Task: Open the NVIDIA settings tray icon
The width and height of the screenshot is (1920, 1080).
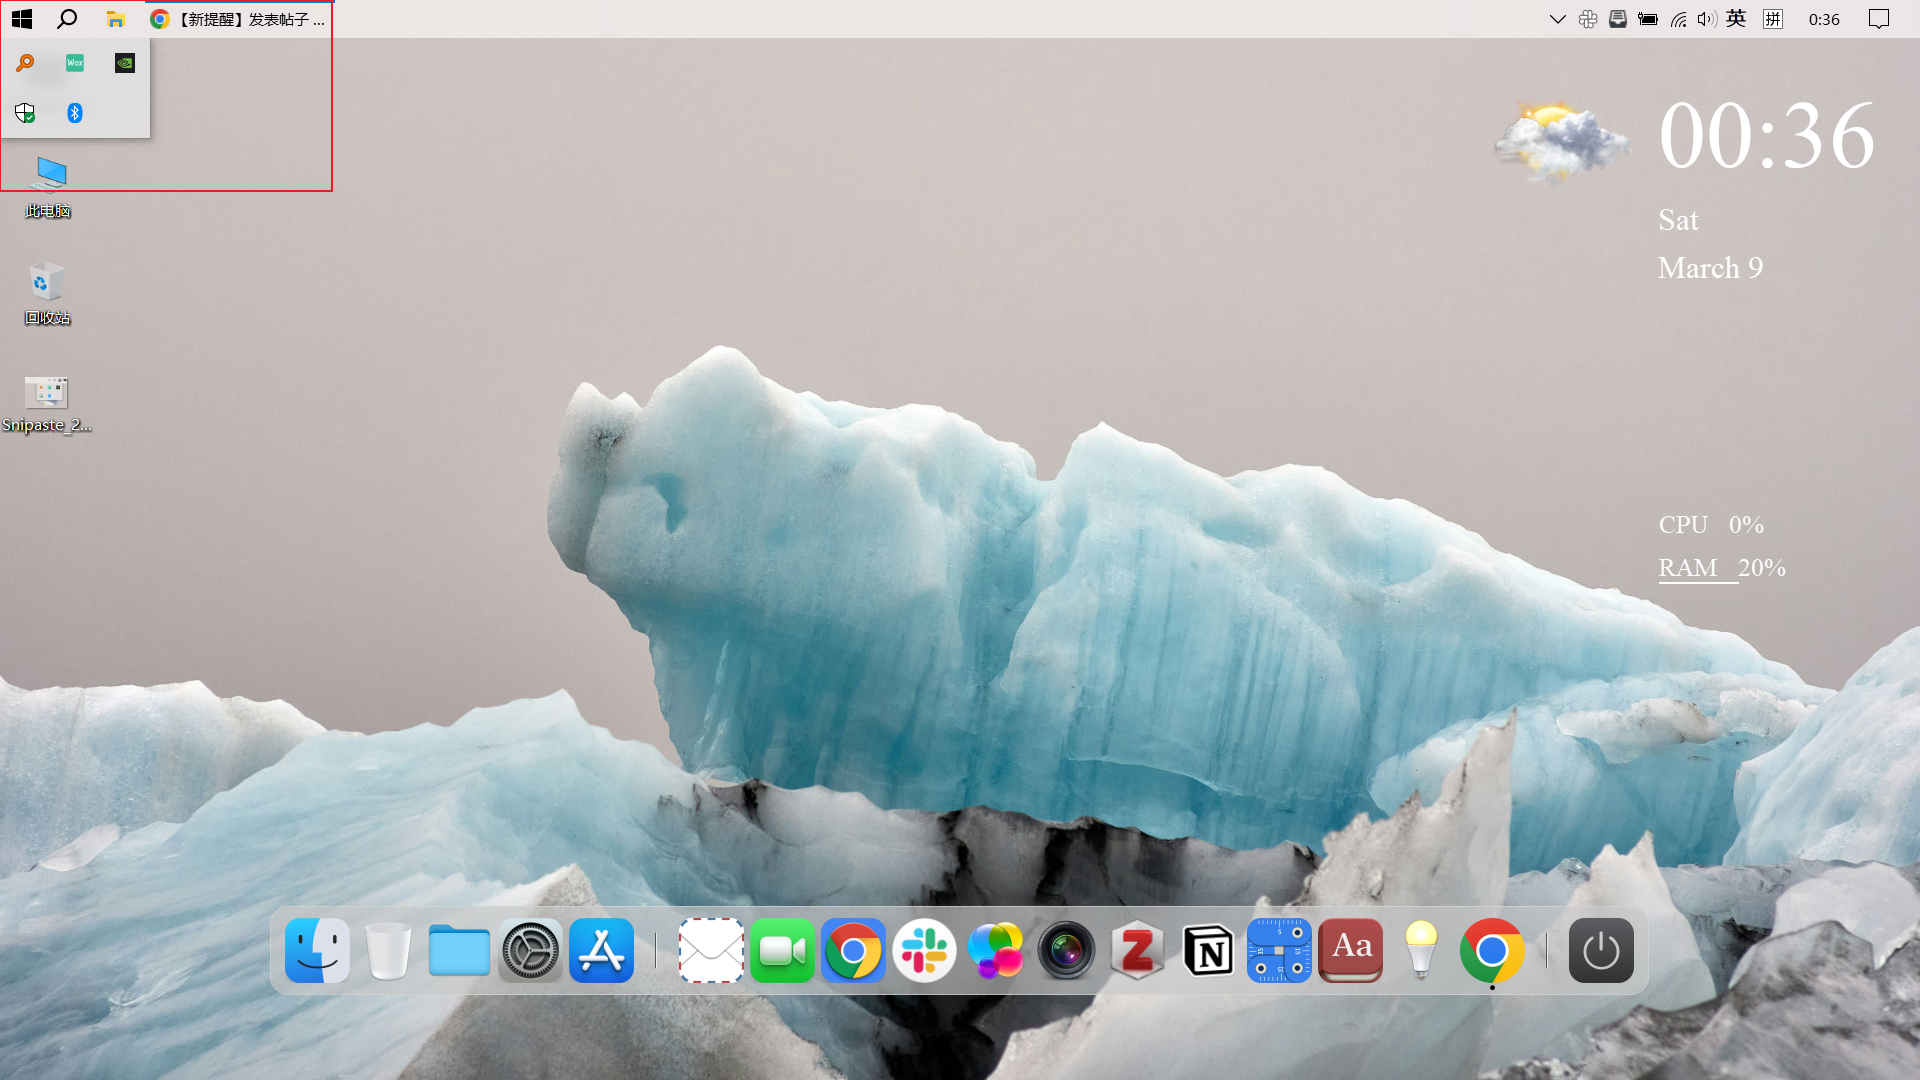Action: point(125,63)
